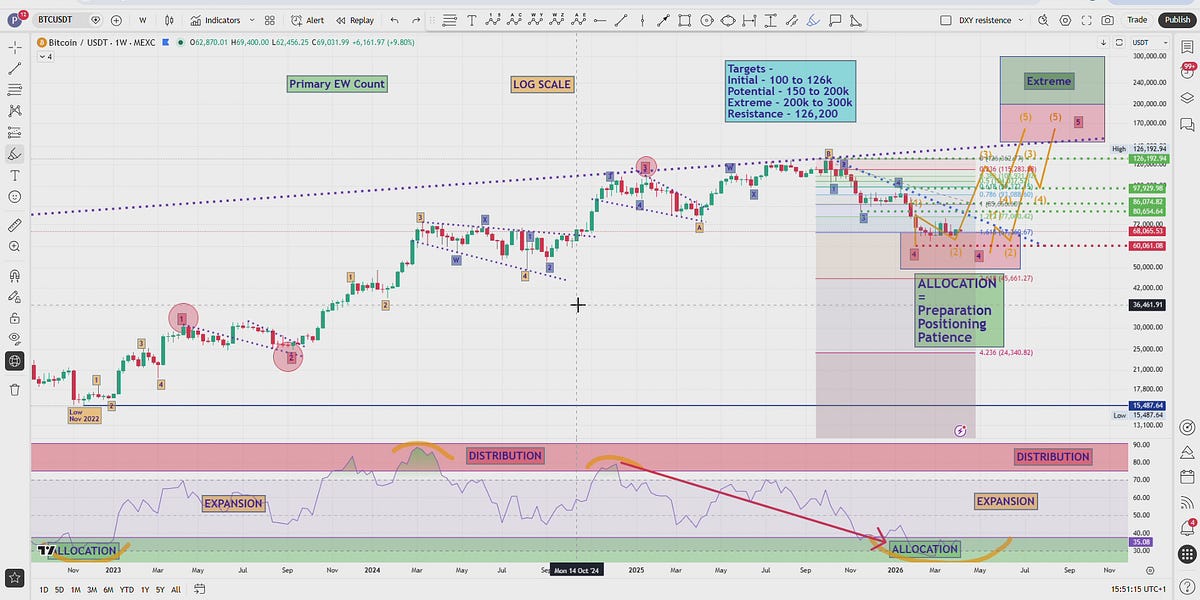The image size is (1200, 600).
Task: Select the ruler measure tool in left sidebar
Action: click(x=15, y=226)
